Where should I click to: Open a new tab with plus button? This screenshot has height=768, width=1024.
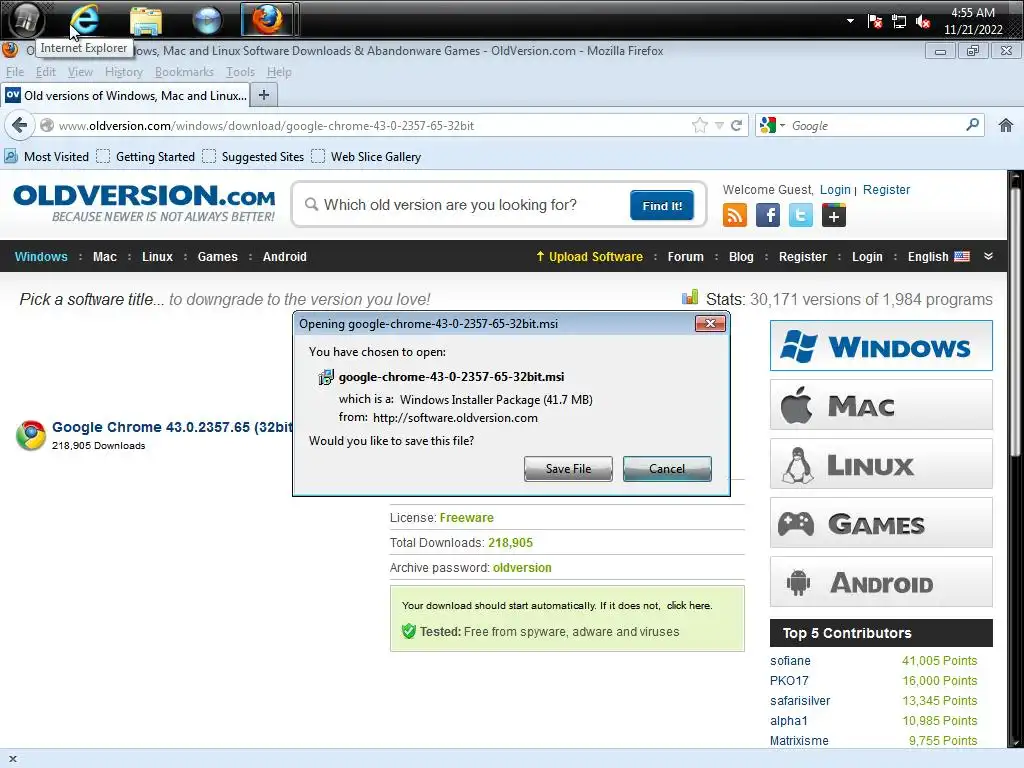pos(264,95)
